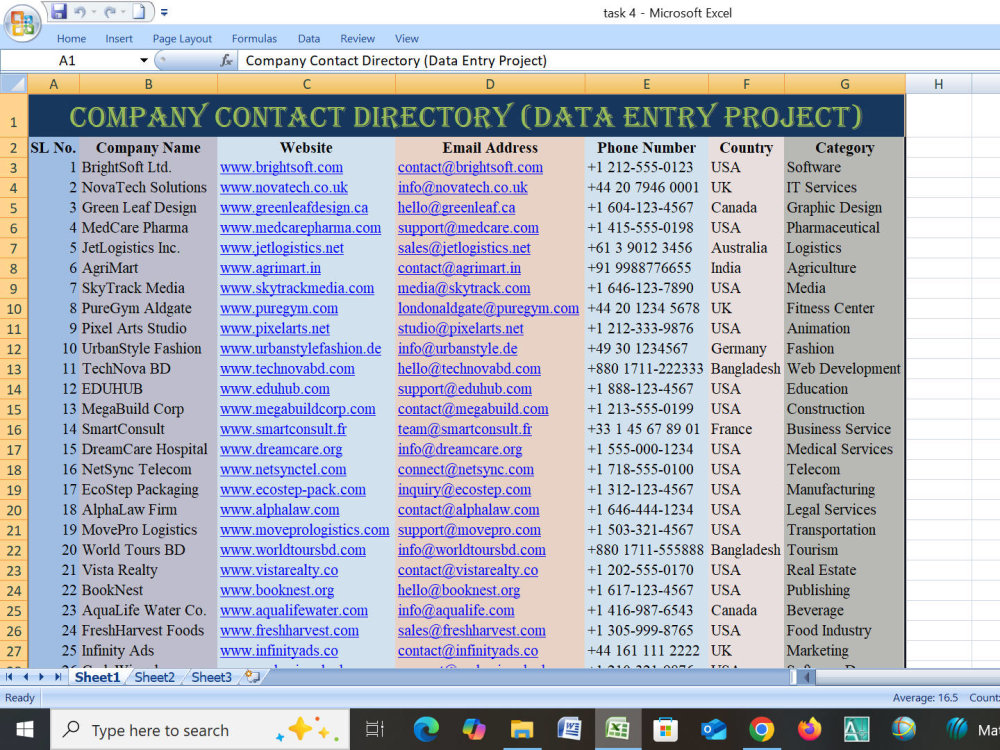Screen dimensions: 1000x750
Task: Select cell with MedCare Pharma
Action: point(148,228)
